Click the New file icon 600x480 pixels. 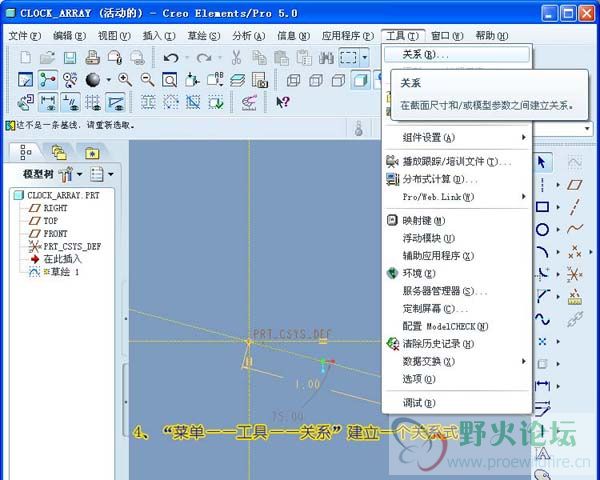click(x=26, y=58)
